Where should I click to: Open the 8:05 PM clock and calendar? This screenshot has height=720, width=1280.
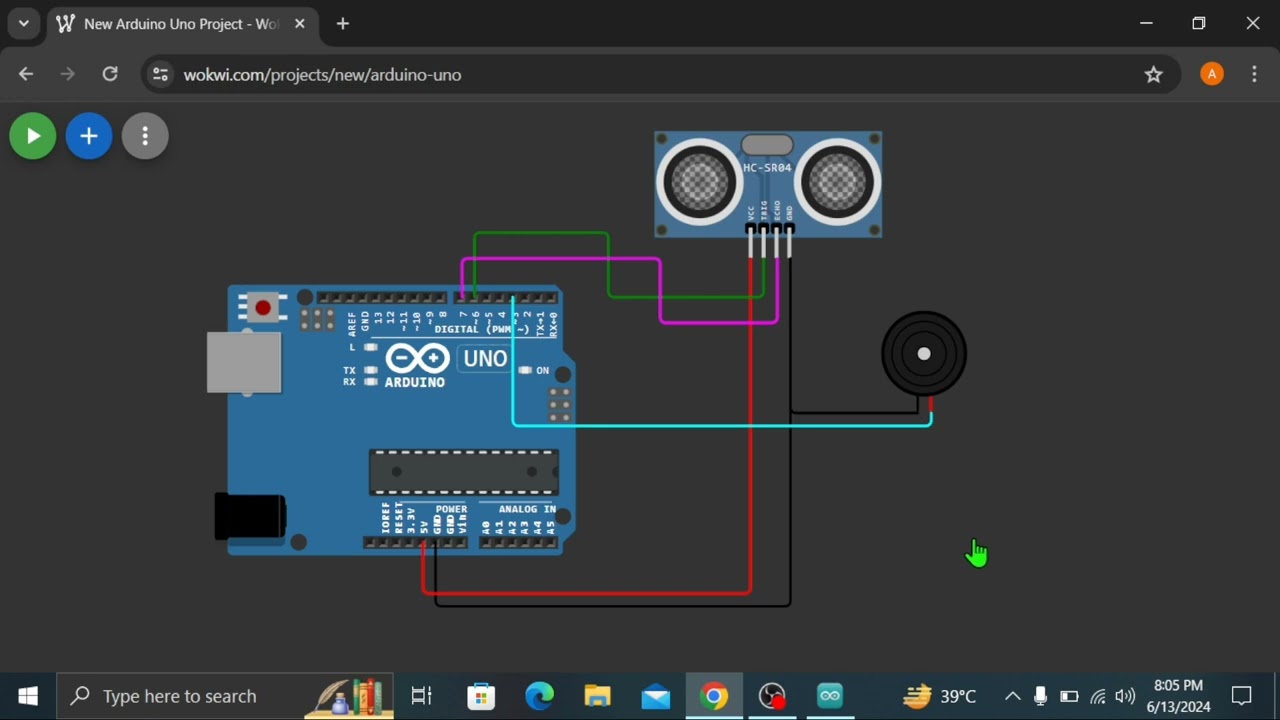click(x=1178, y=696)
